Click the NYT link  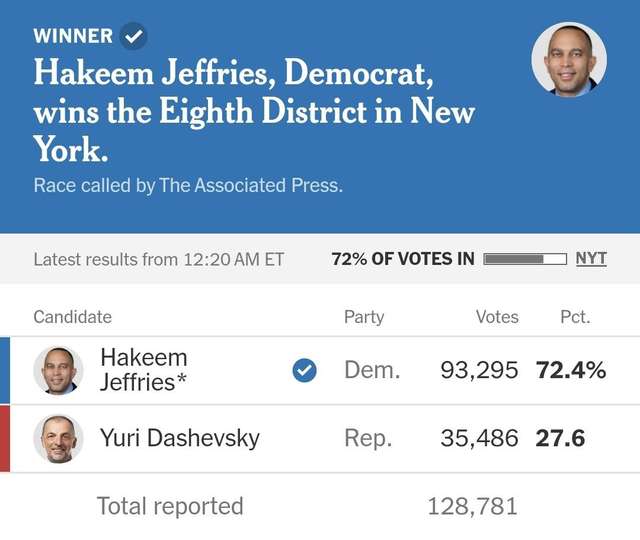click(591, 259)
